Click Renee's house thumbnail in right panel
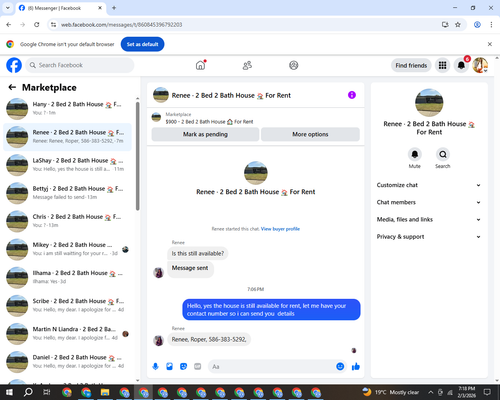The width and height of the screenshot is (500, 400). point(429,103)
